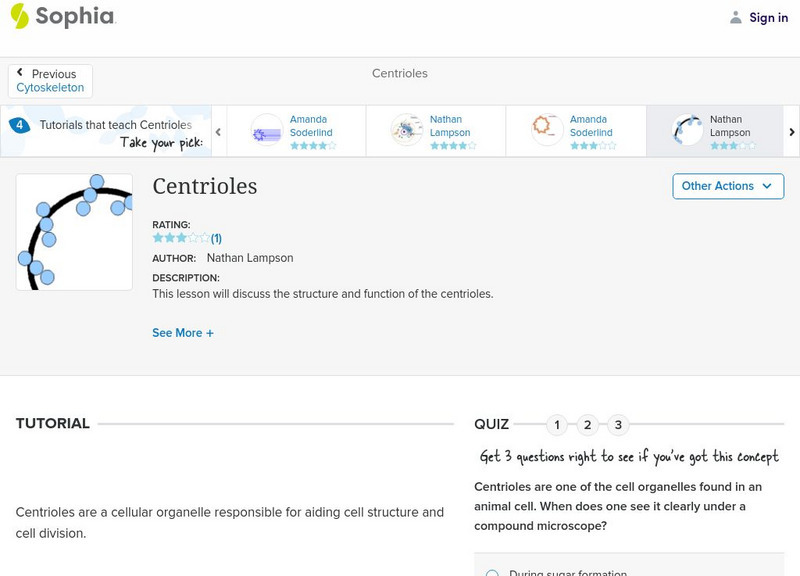Click the blue number 4 tutorials badge

click(x=19, y=125)
